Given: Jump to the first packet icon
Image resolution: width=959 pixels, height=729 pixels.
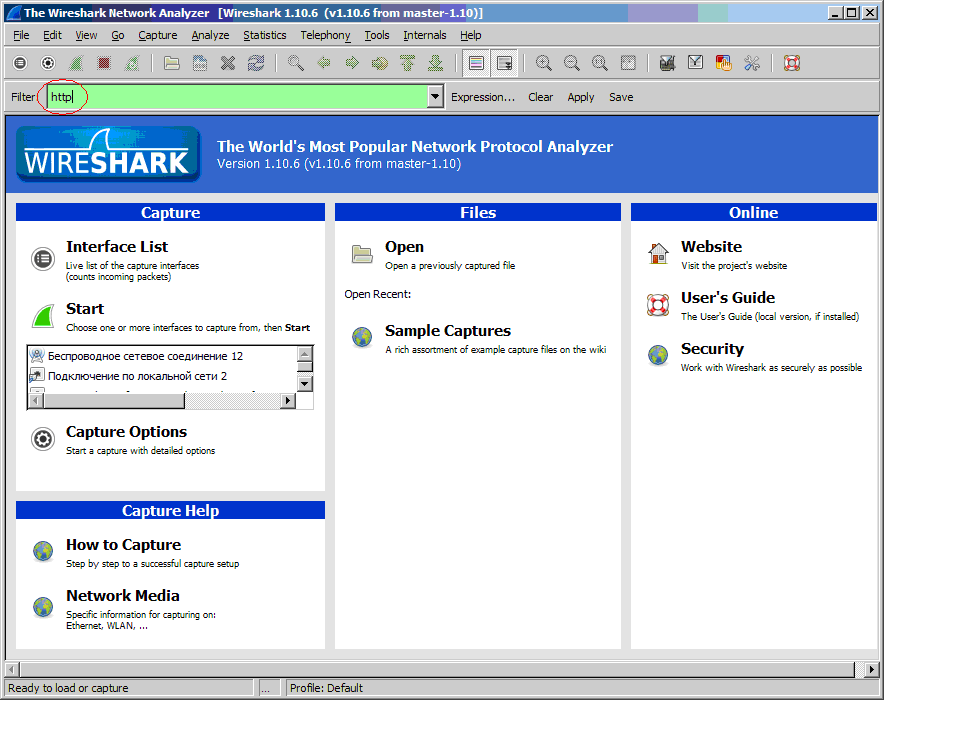Looking at the screenshot, I should (408, 63).
